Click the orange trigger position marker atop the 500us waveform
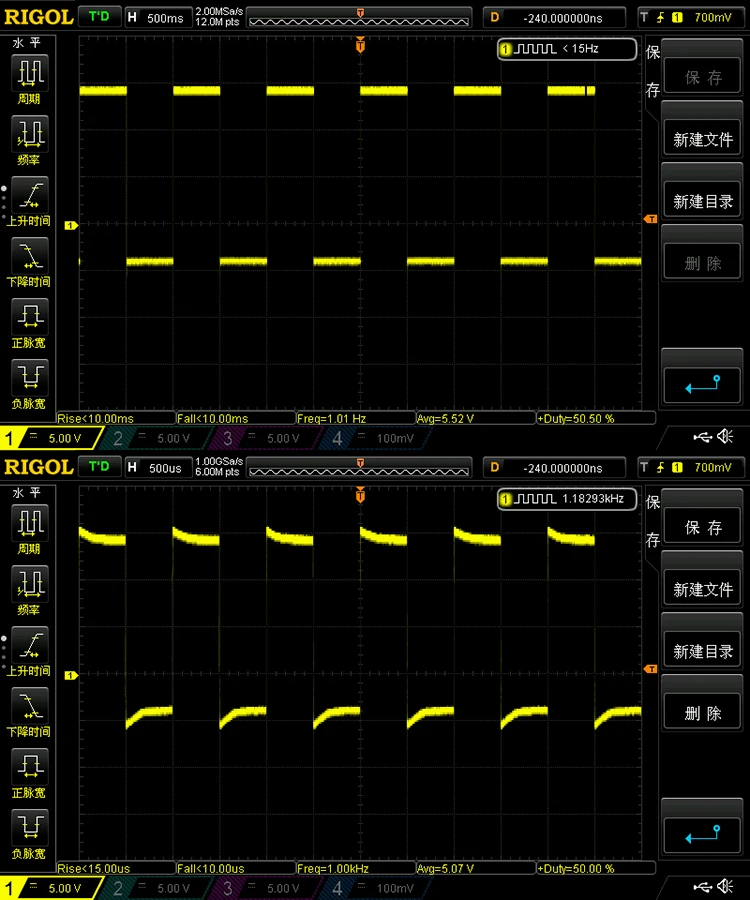 pos(360,495)
